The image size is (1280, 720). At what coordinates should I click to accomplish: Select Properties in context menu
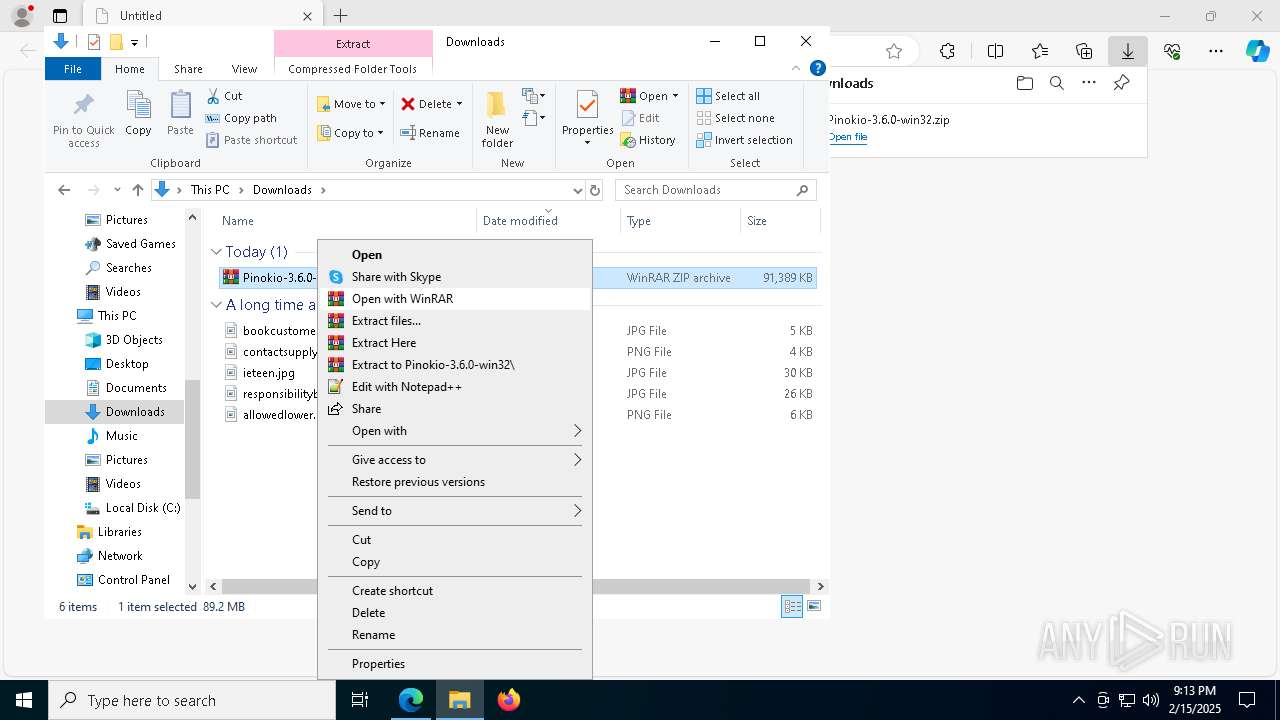[455, 664]
